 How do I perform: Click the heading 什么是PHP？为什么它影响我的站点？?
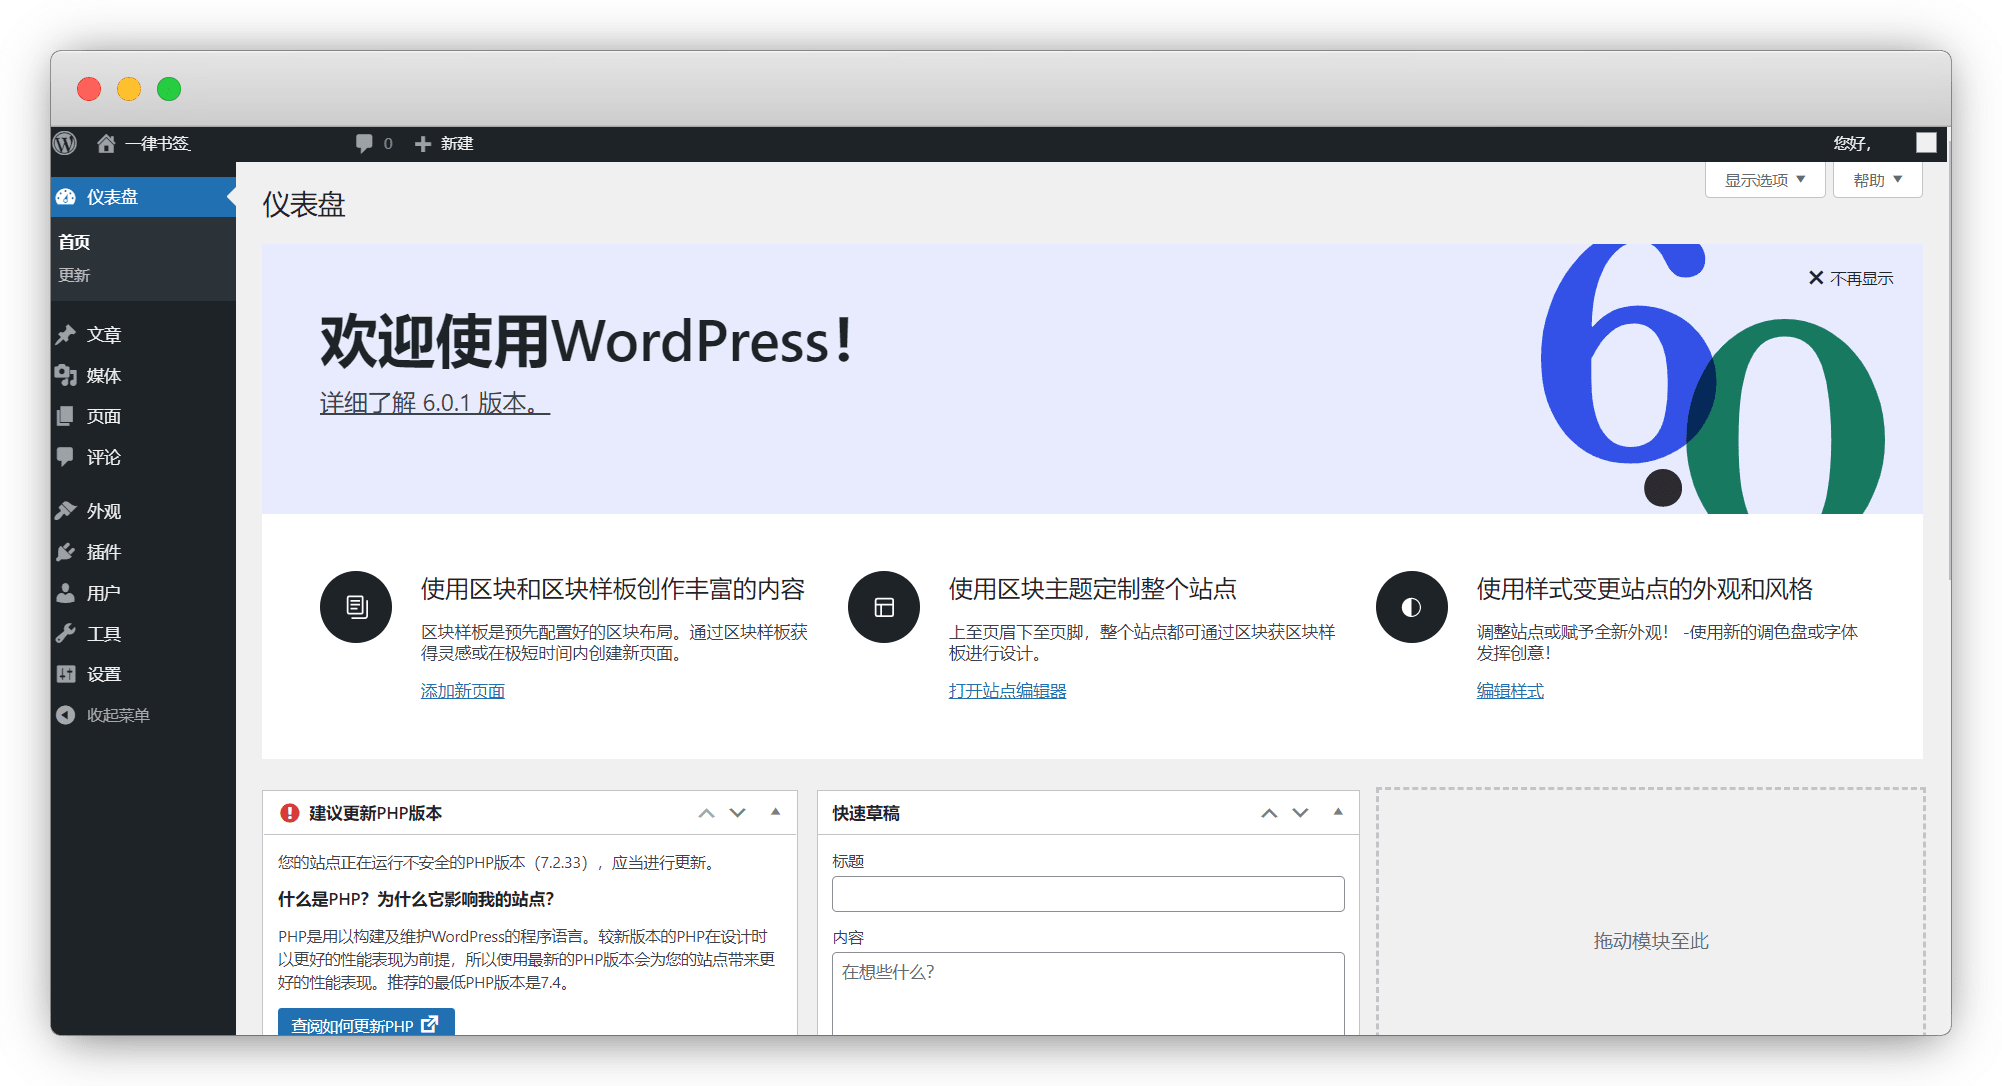(x=416, y=899)
